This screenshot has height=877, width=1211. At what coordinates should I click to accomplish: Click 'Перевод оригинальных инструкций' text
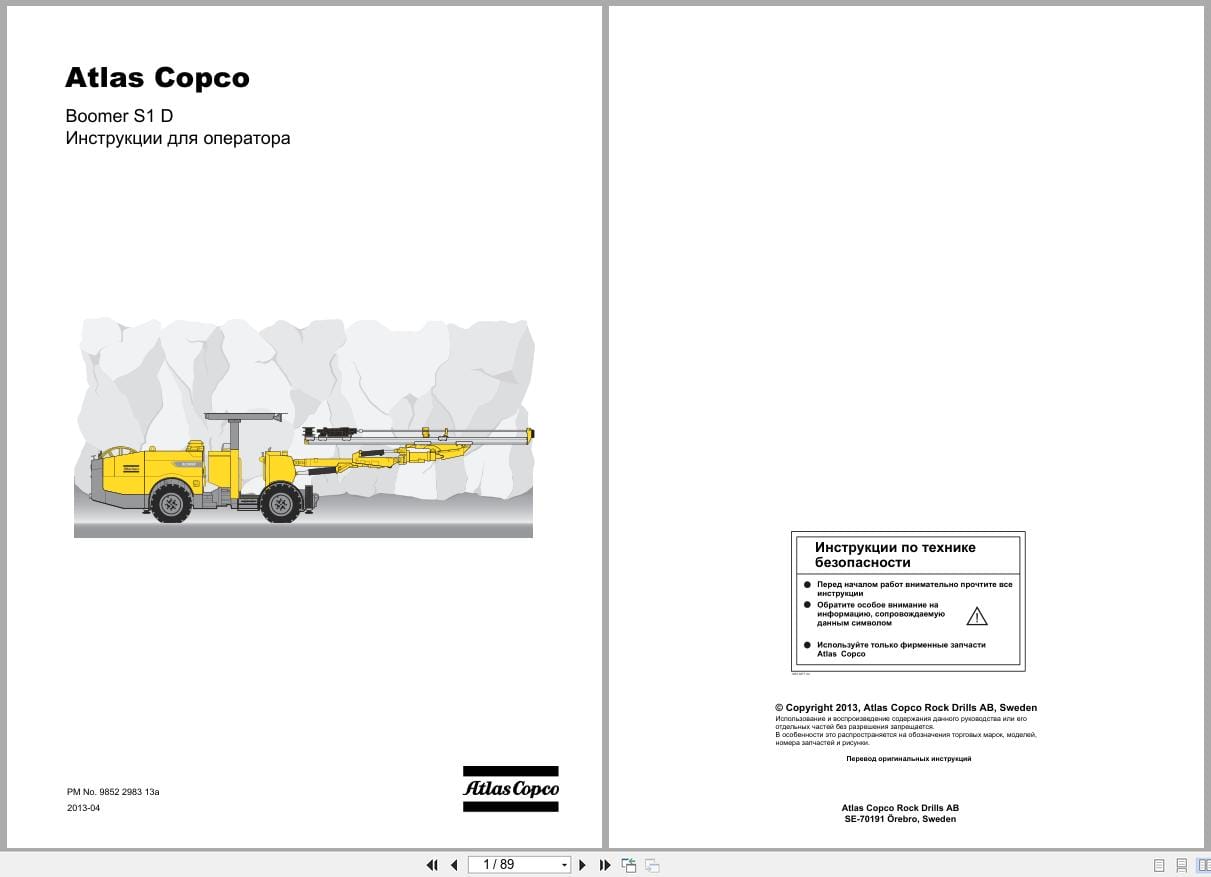click(x=908, y=759)
